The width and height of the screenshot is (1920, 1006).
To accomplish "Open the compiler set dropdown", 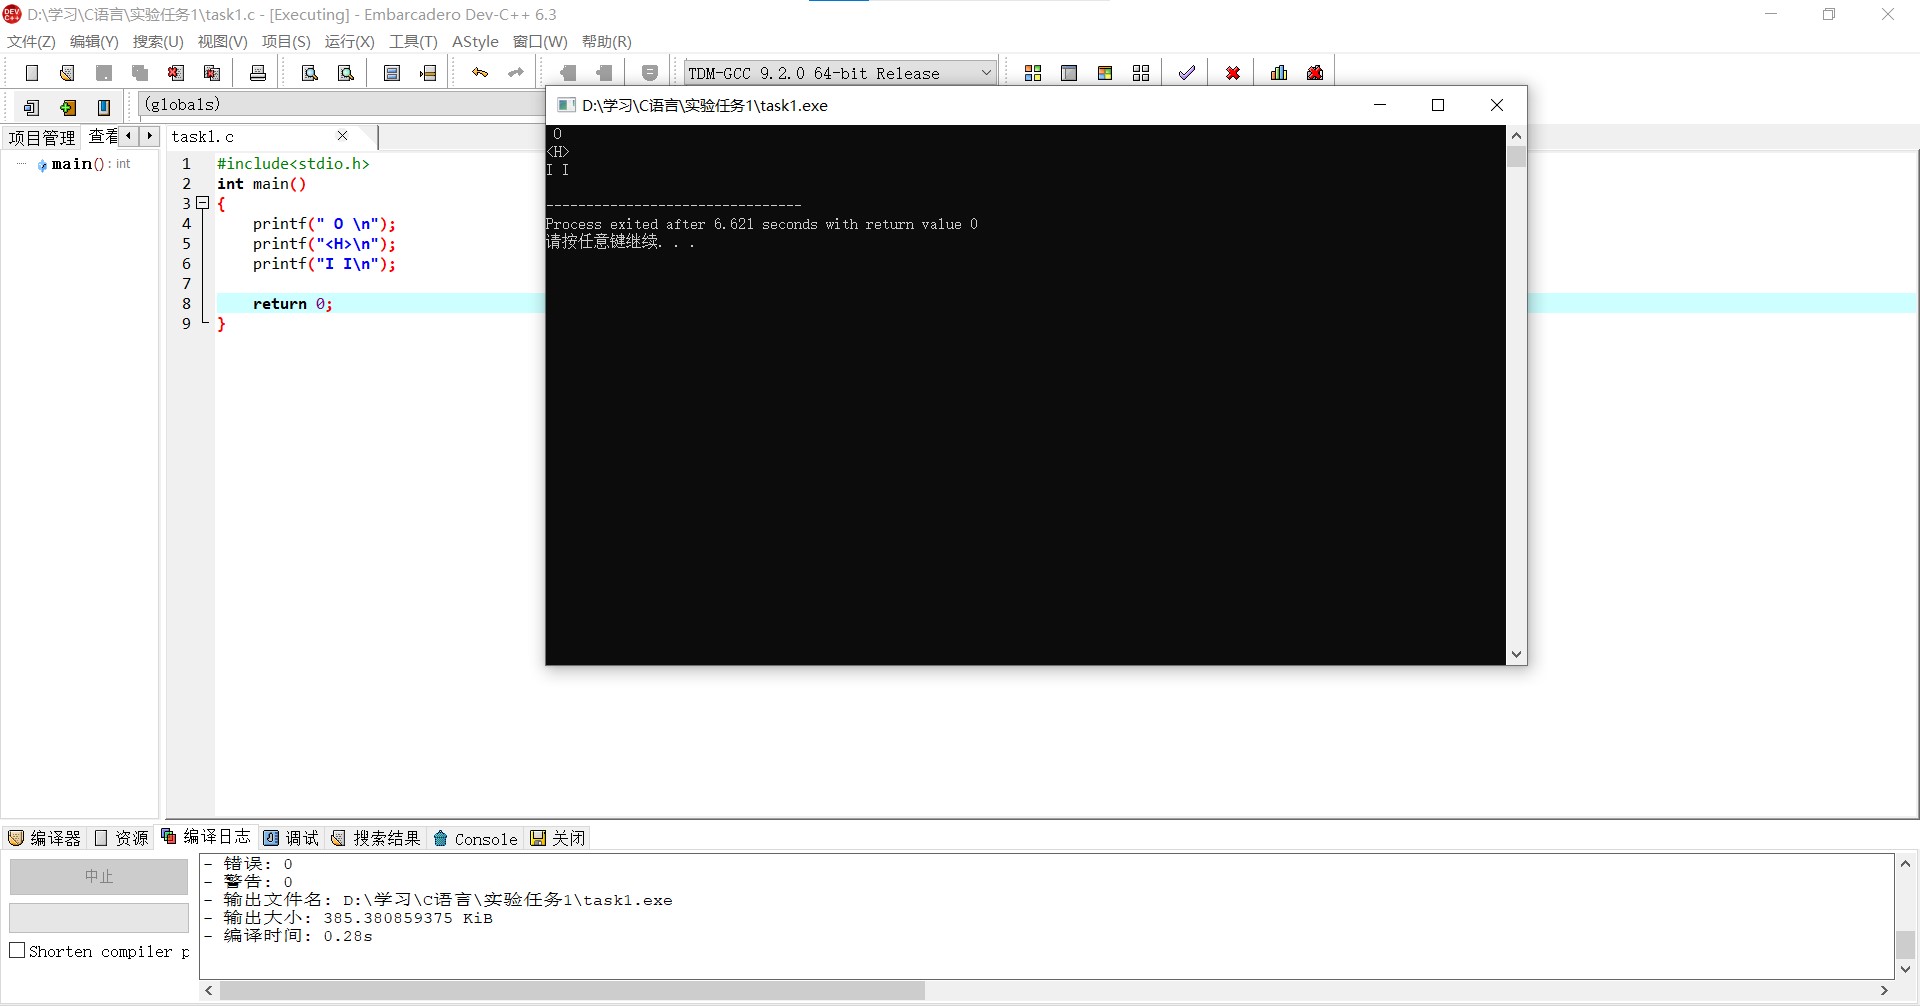I will pos(840,73).
